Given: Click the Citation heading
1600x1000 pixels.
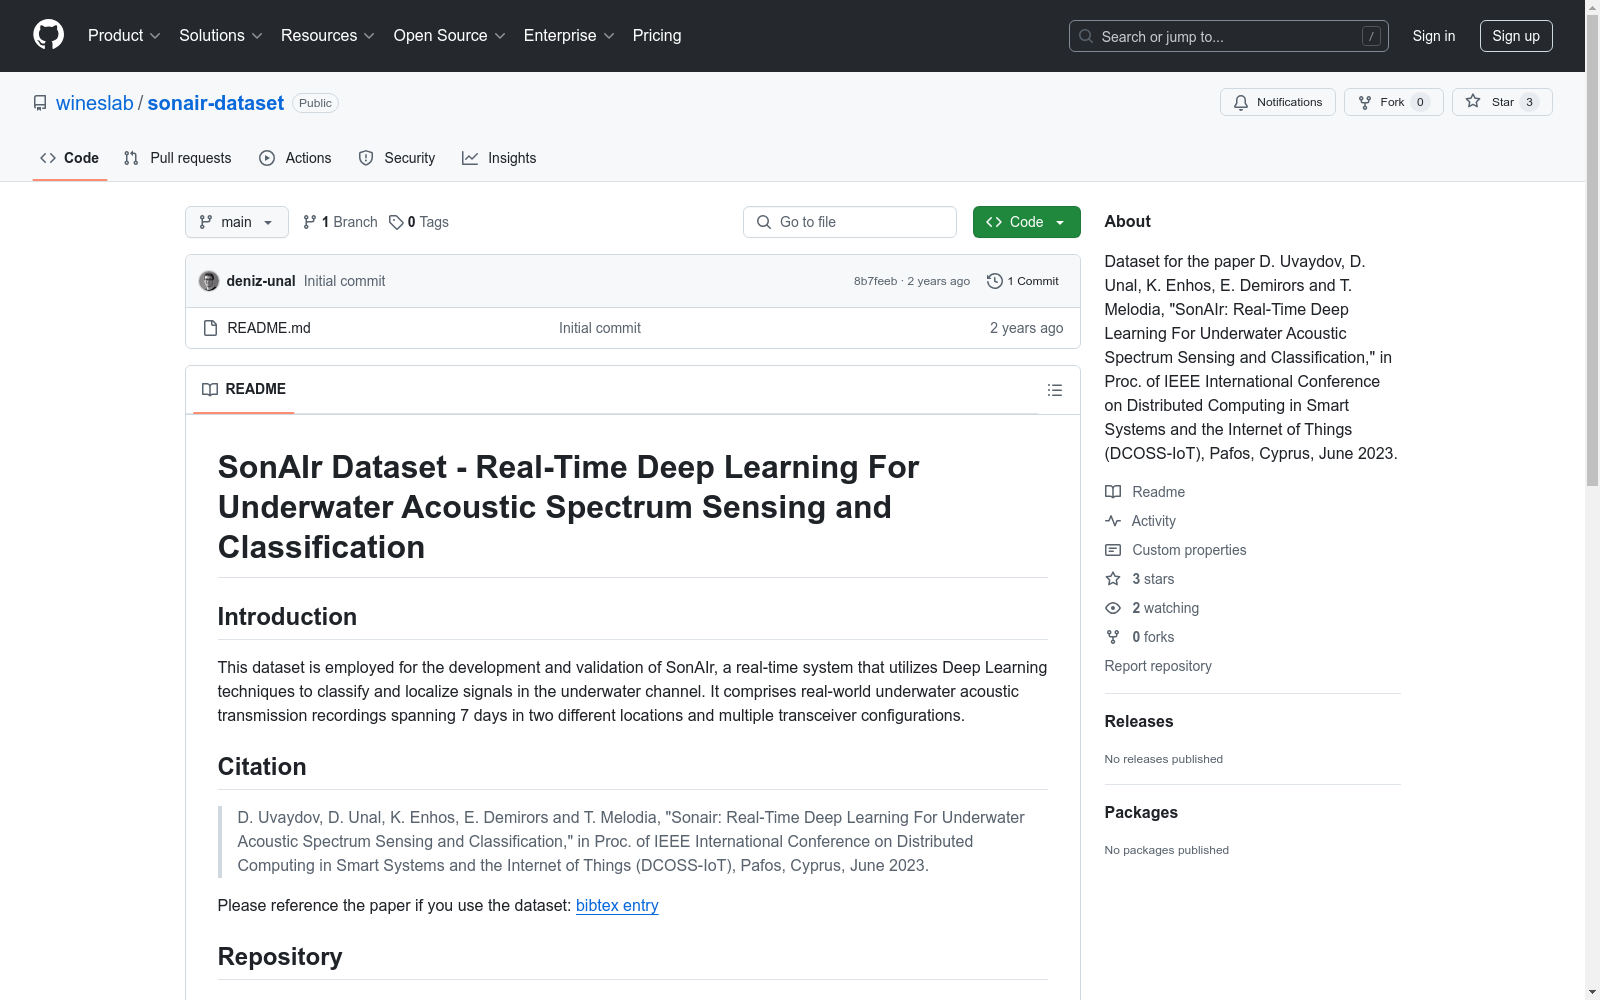Looking at the screenshot, I should (262, 766).
